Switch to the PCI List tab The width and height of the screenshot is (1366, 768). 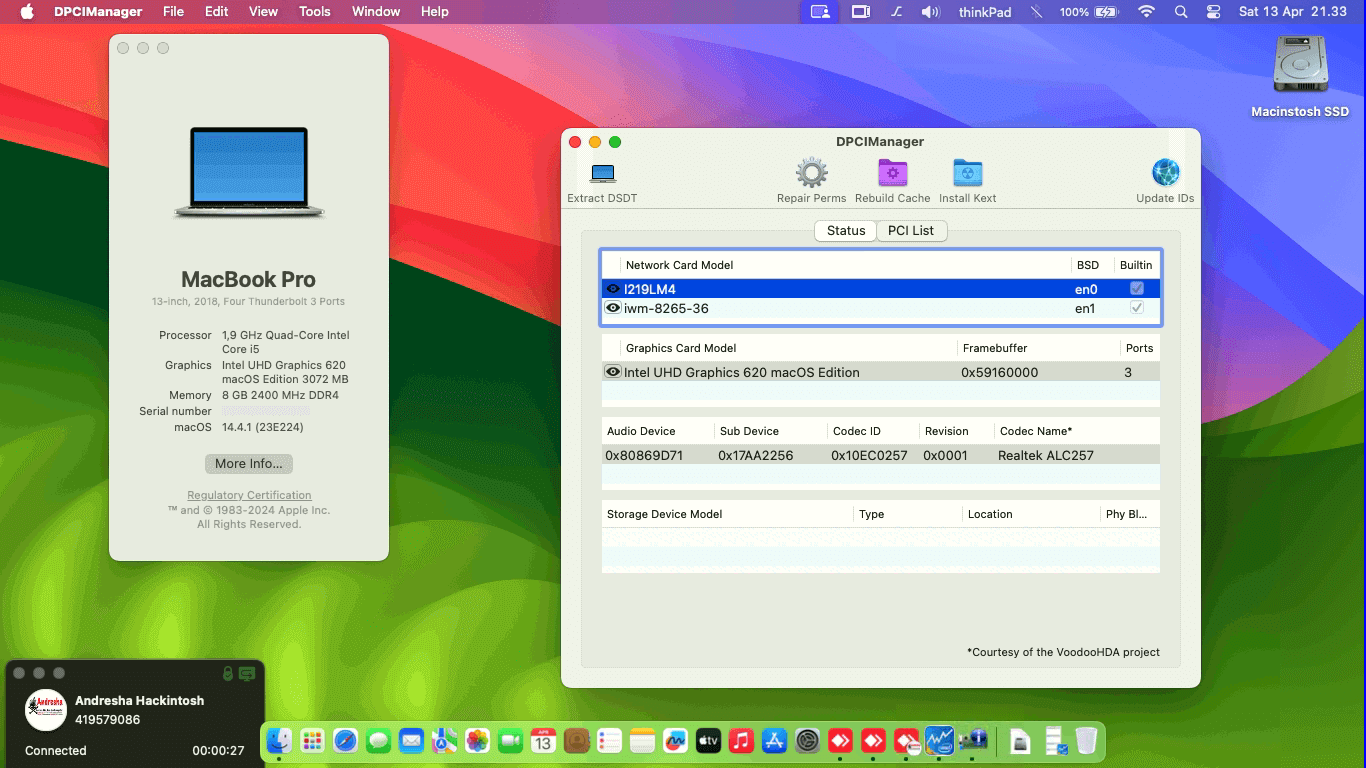(911, 230)
